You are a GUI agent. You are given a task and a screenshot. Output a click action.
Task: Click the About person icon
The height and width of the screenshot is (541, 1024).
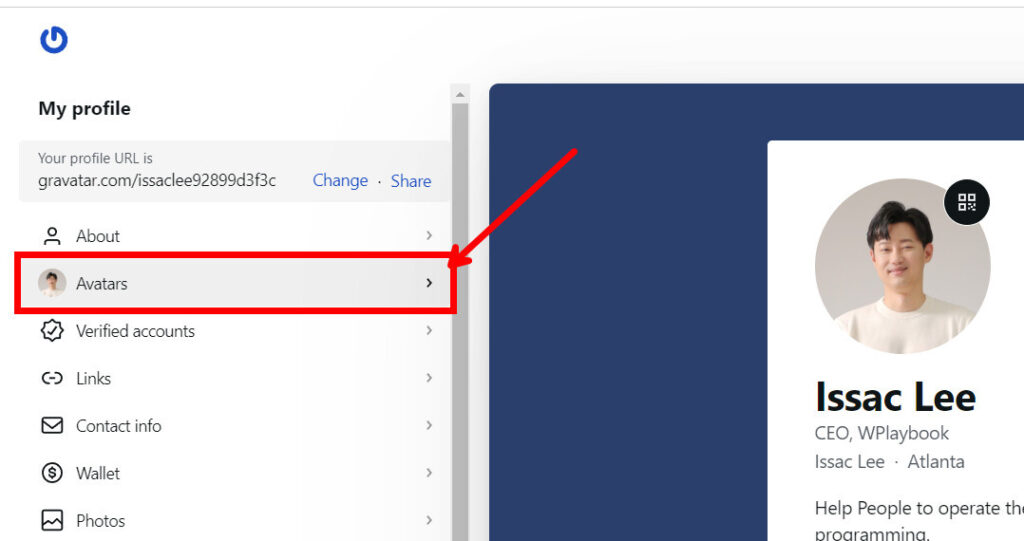point(52,236)
